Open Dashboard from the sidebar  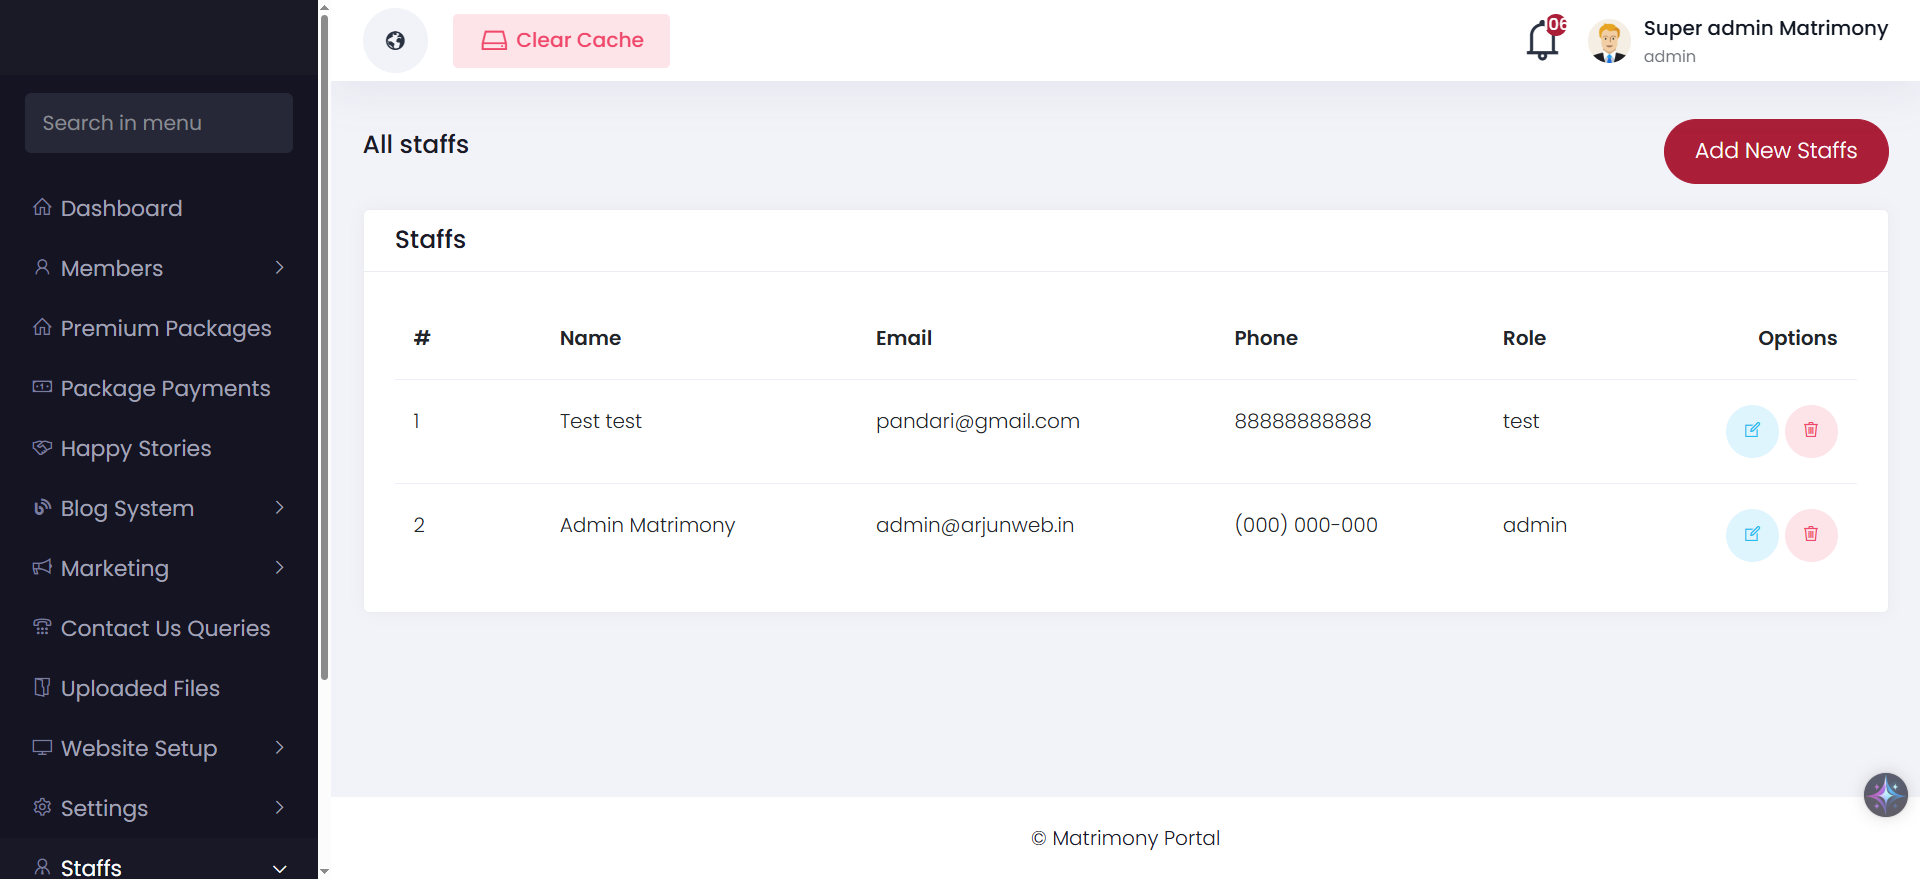coord(159,208)
